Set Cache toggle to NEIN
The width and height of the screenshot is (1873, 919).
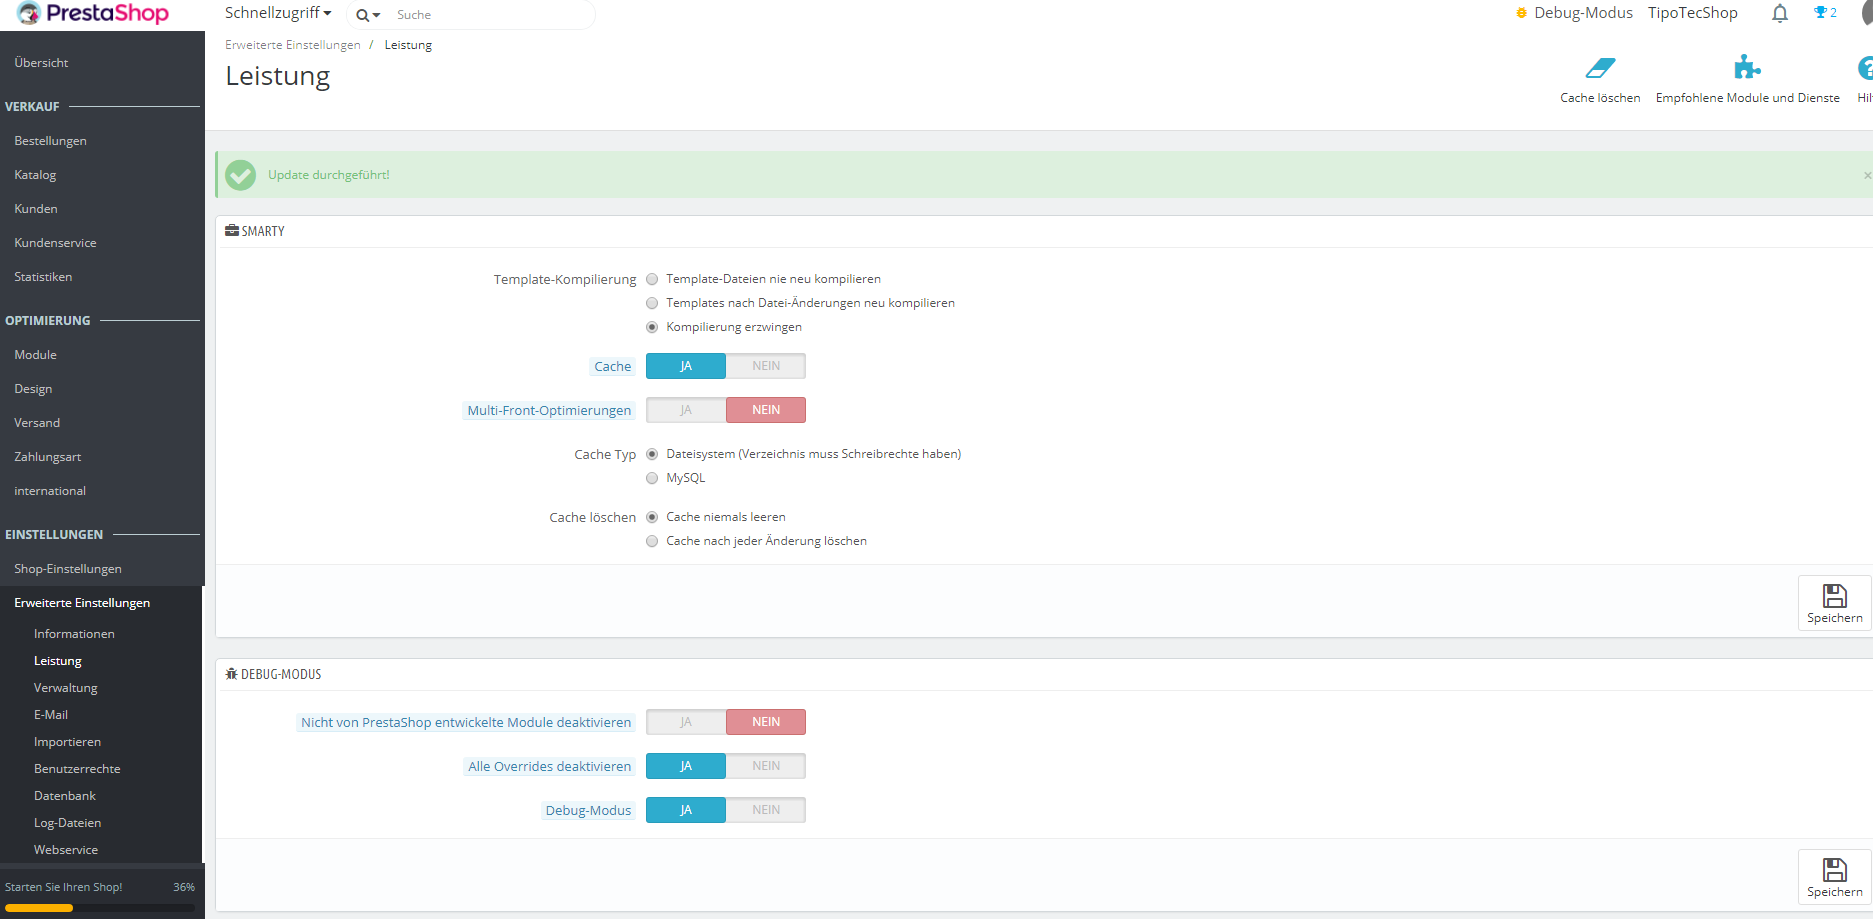(766, 366)
